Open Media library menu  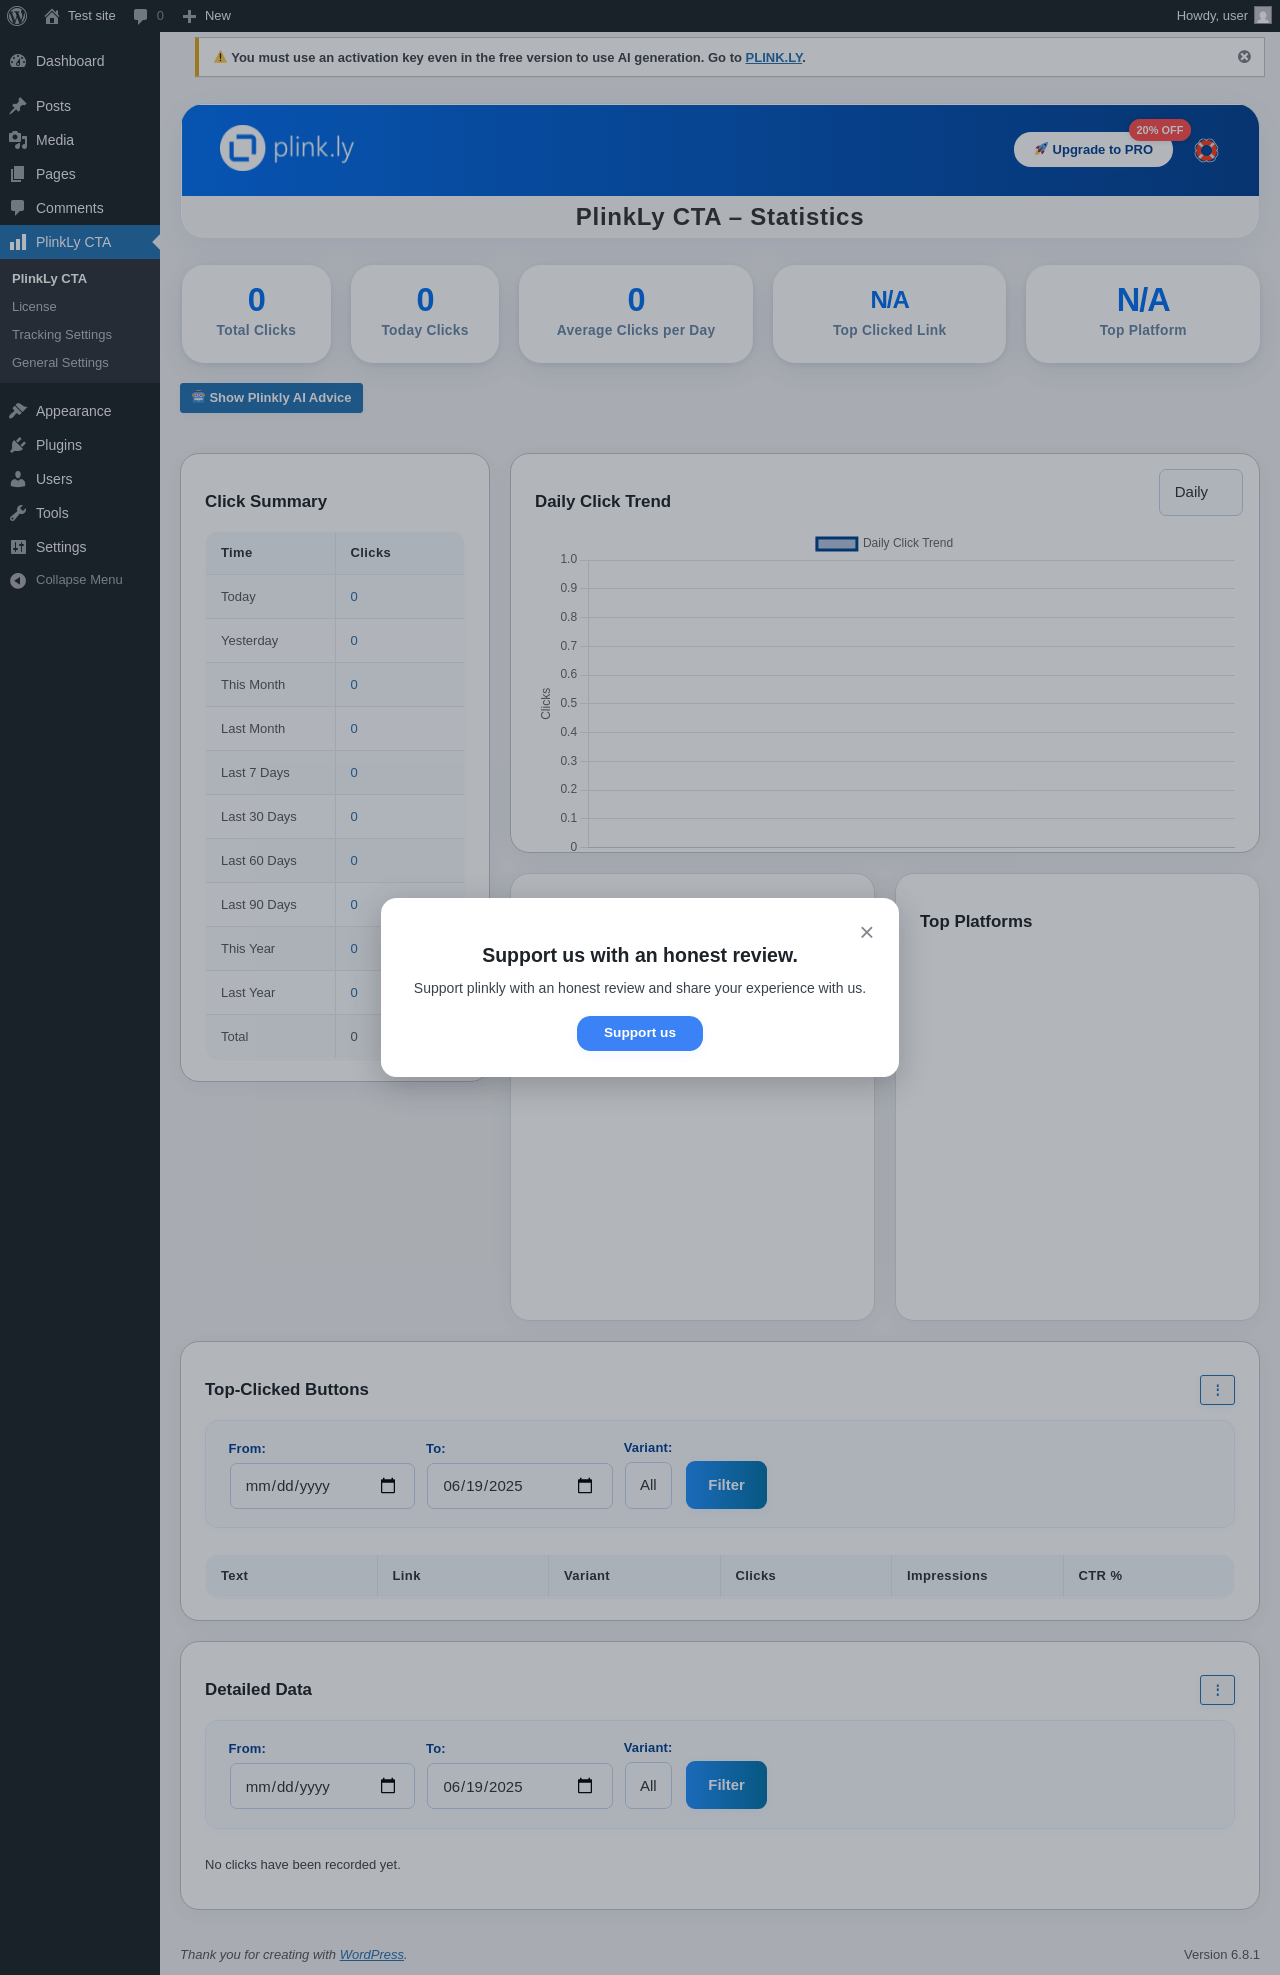(80, 140)
